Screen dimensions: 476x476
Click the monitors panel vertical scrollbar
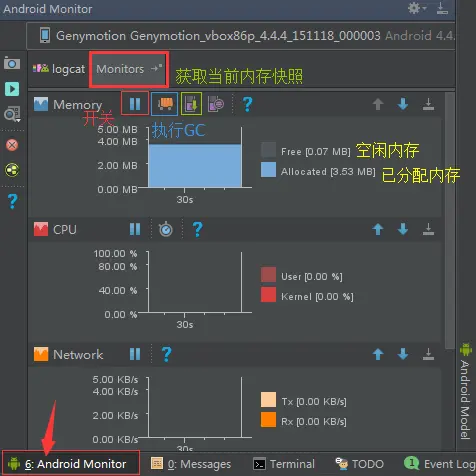(450, 220)
